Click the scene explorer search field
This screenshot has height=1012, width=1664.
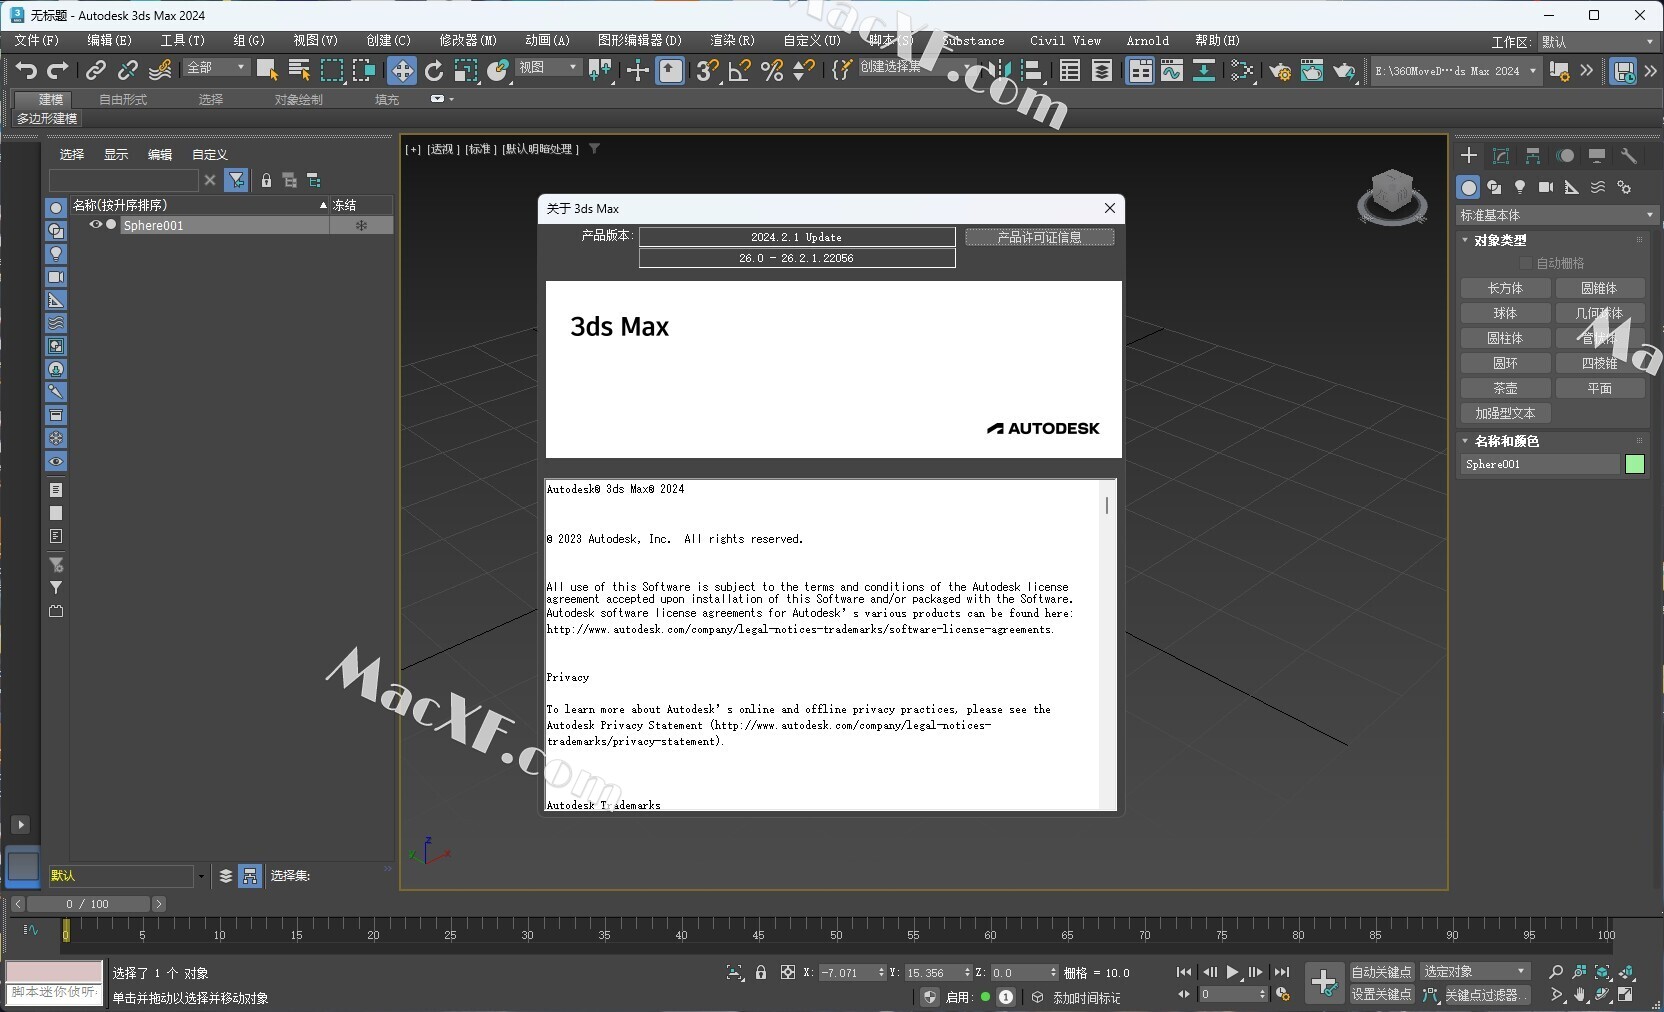click(123, 180)
